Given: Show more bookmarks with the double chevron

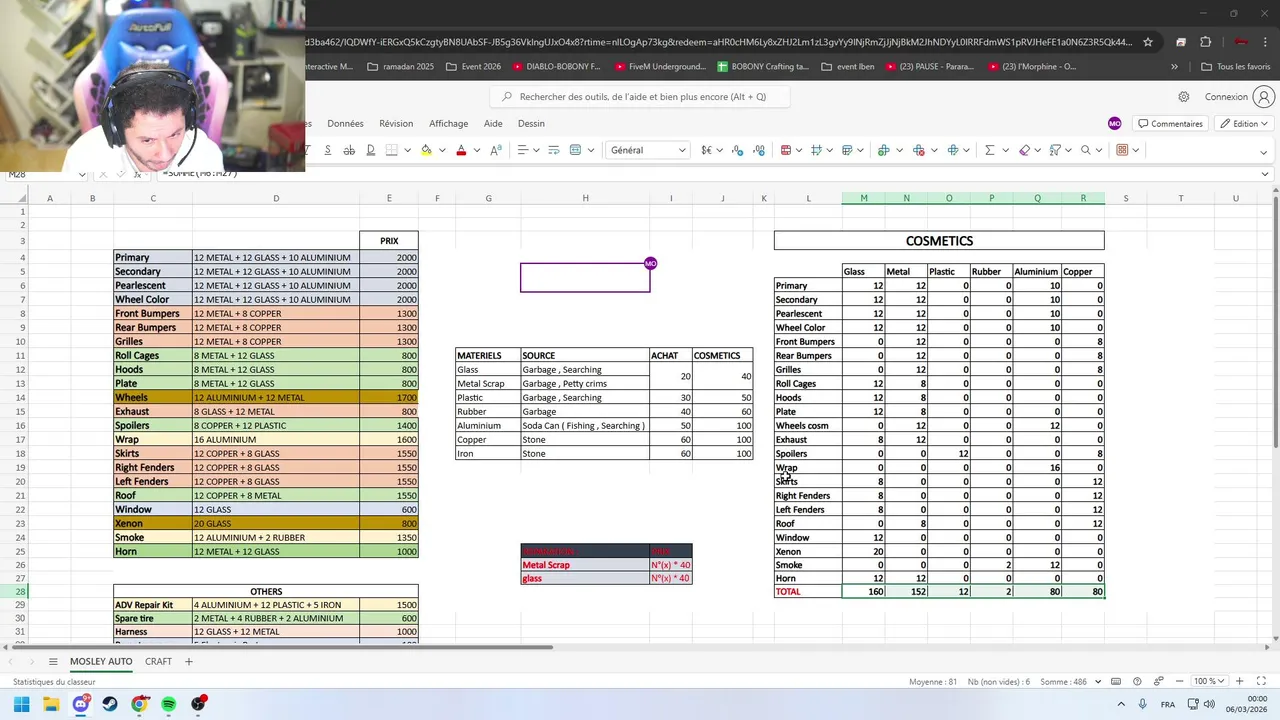Looking at the screenshot, I should (1174, 67).
